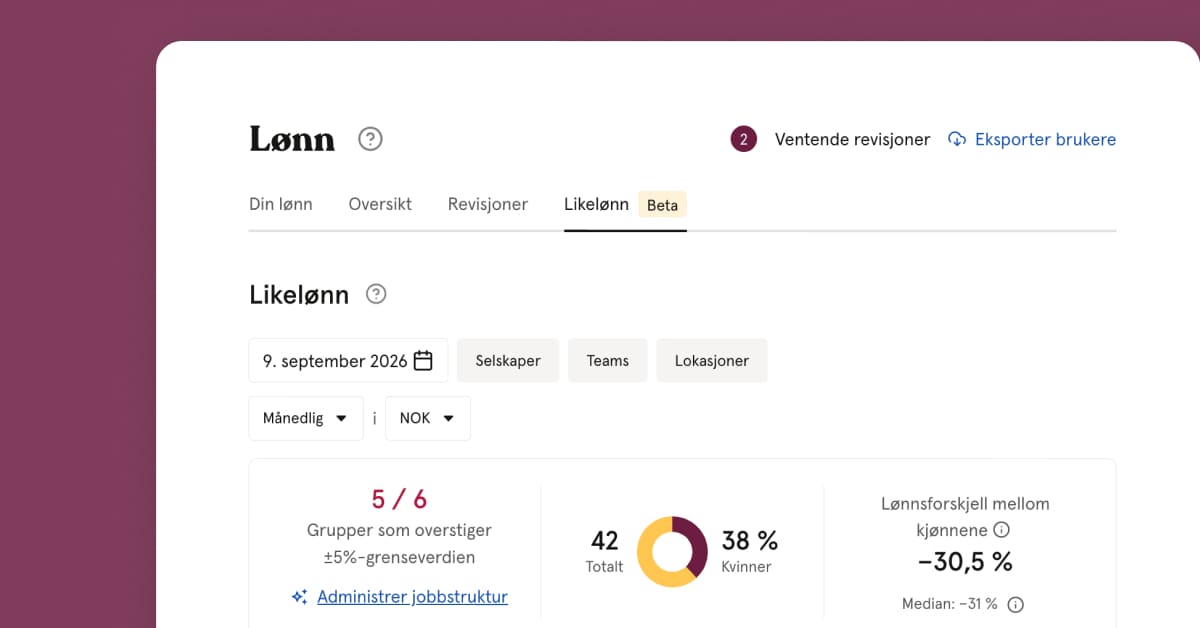1200x628 pixels.
Task: Open Ventende revisjoner link
Action: coord(852,139)
